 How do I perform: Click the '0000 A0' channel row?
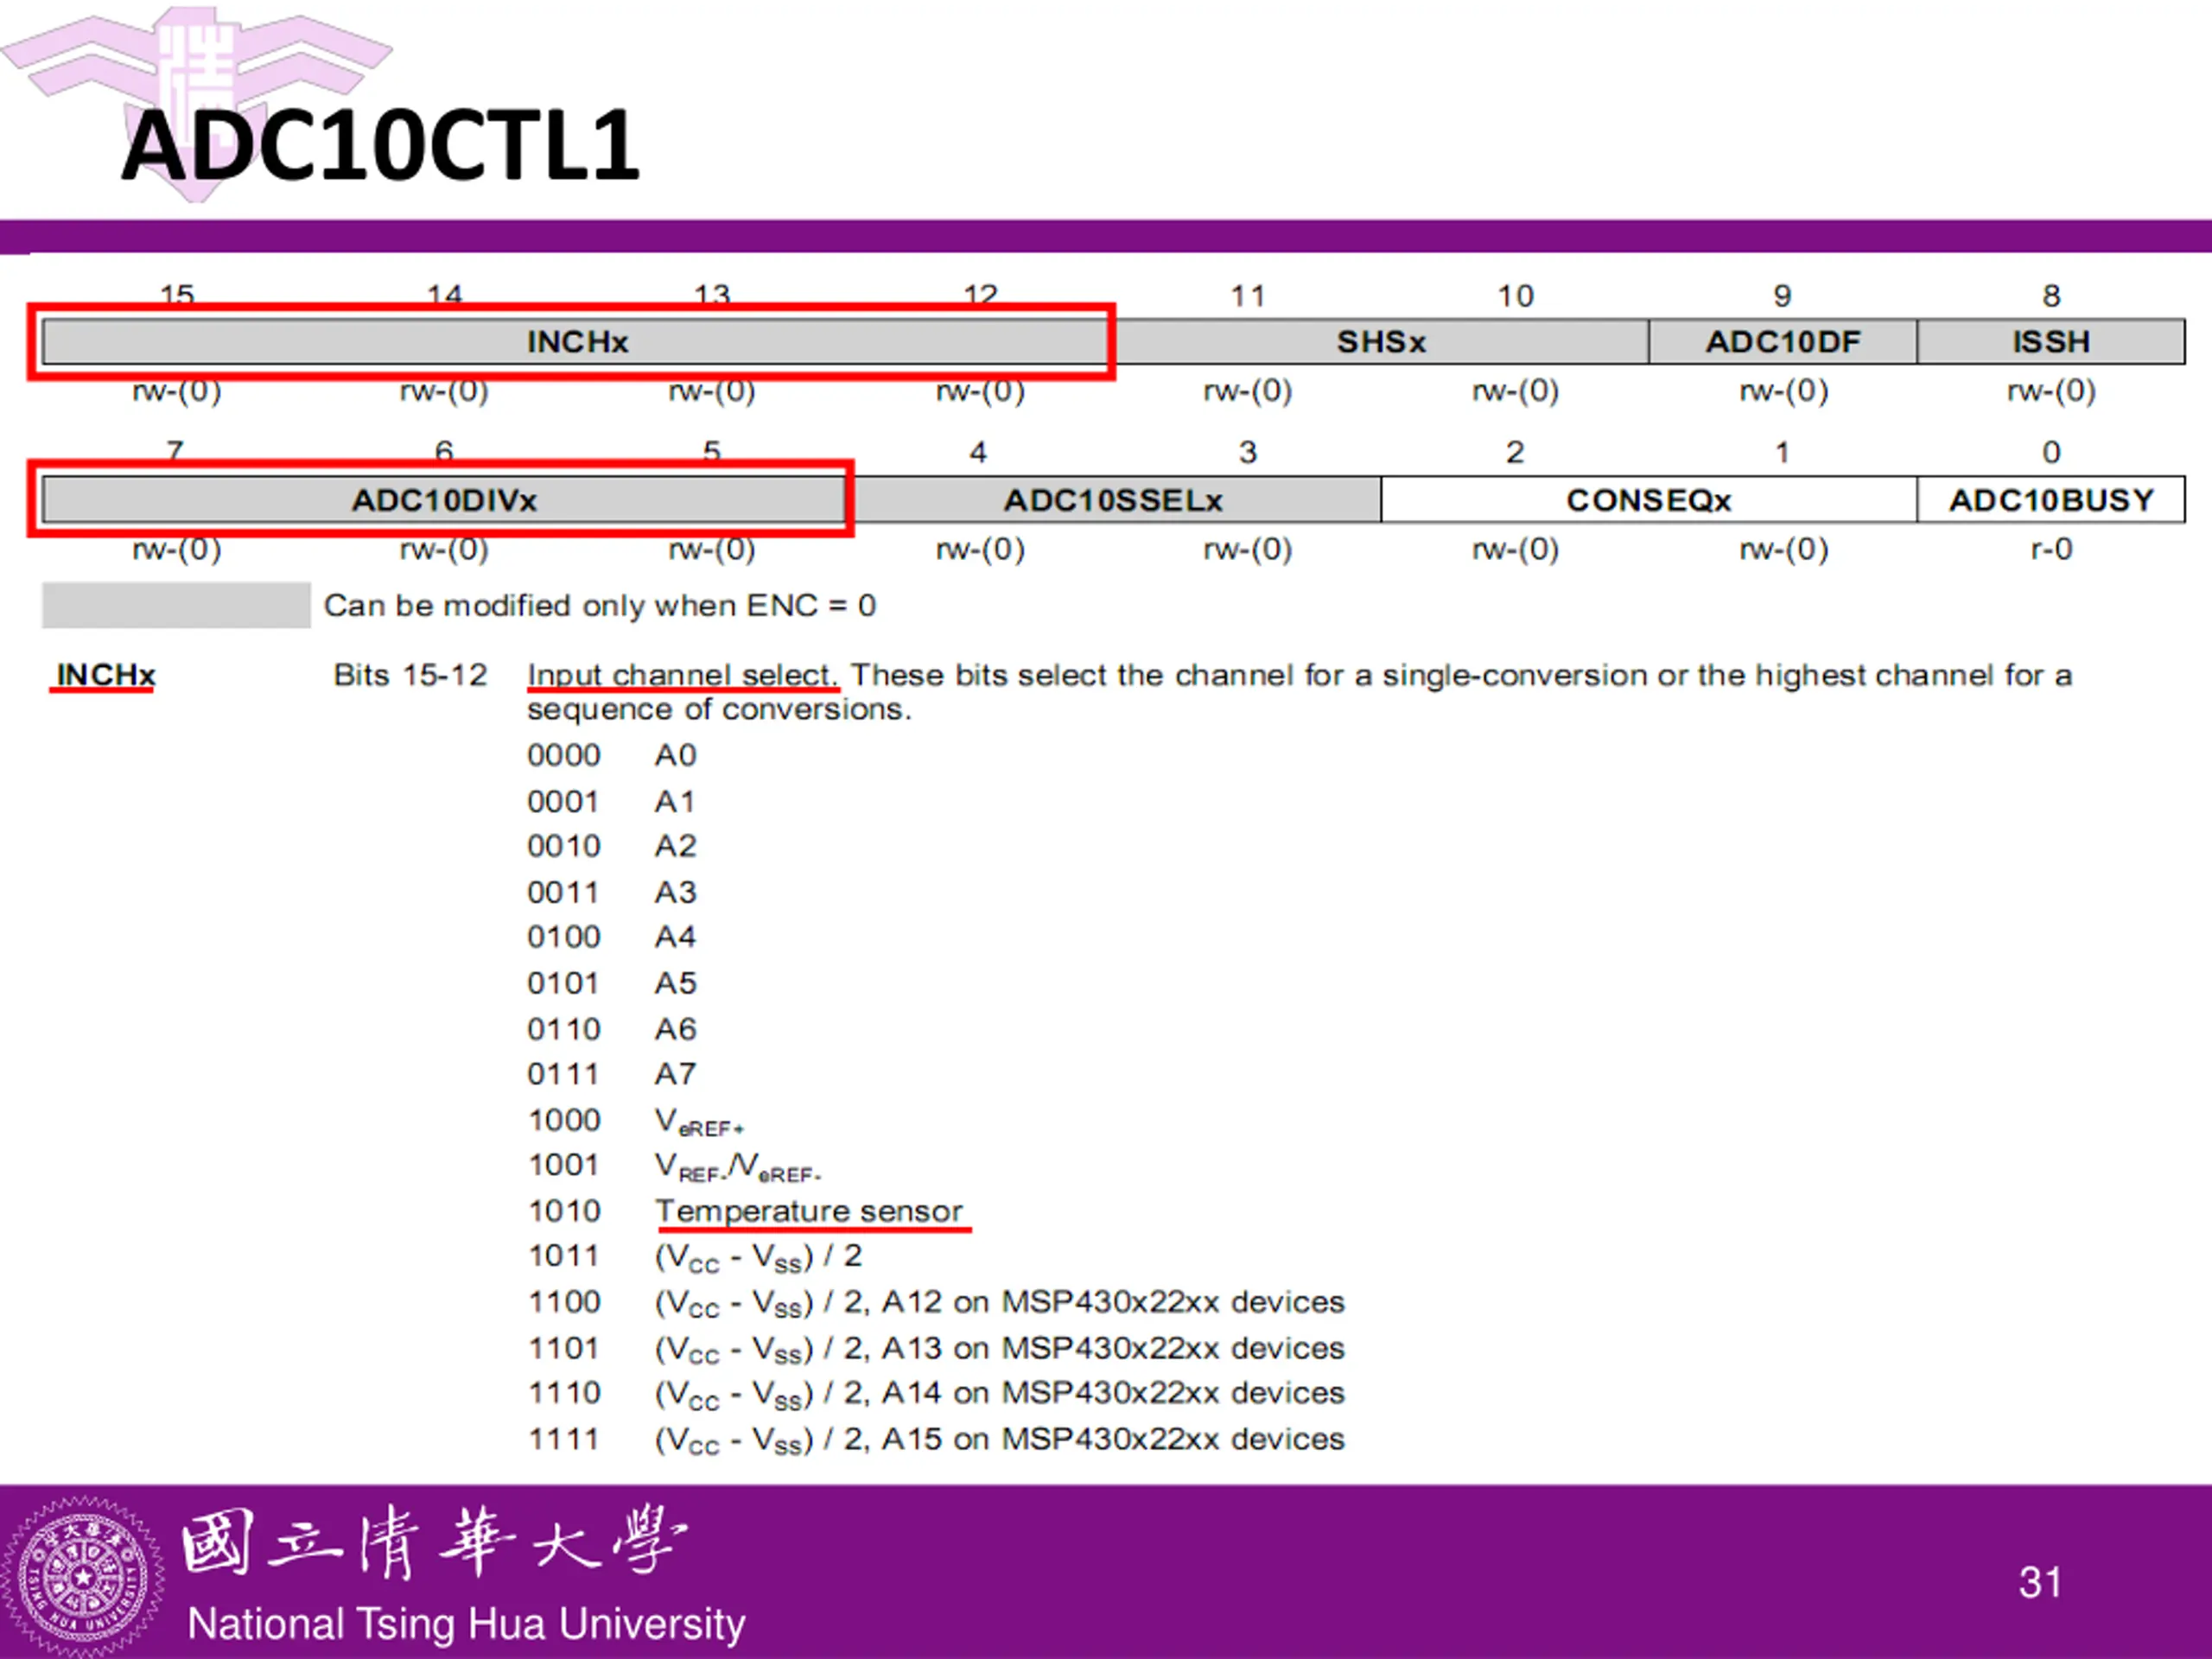pos(611,755)
